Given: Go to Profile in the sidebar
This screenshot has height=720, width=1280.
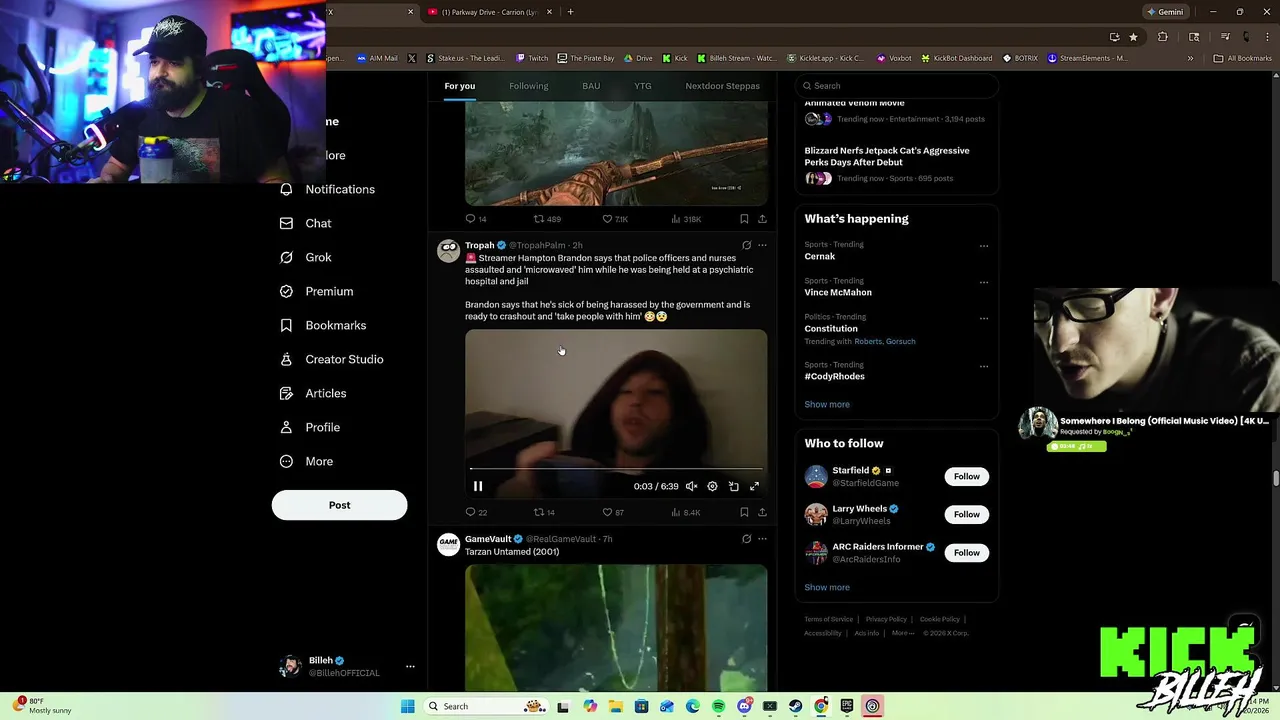Looking at the screenshot, I should coord(310,427).
